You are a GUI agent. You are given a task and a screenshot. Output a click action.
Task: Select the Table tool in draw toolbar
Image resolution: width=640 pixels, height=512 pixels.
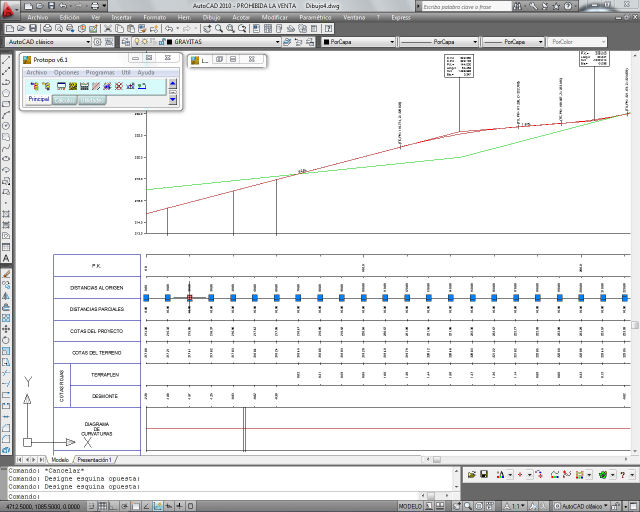point(6,247)
